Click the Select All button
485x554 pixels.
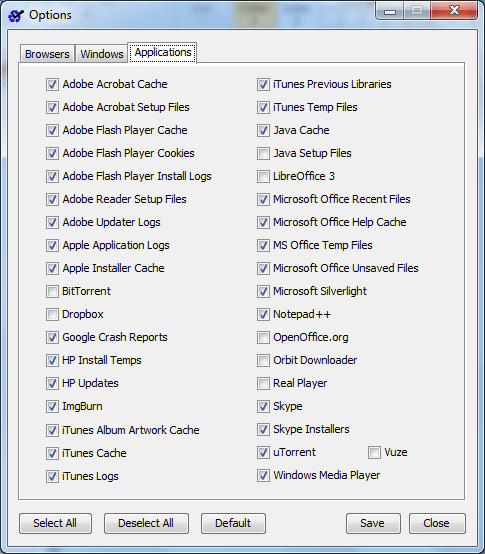tap(55, 523)
